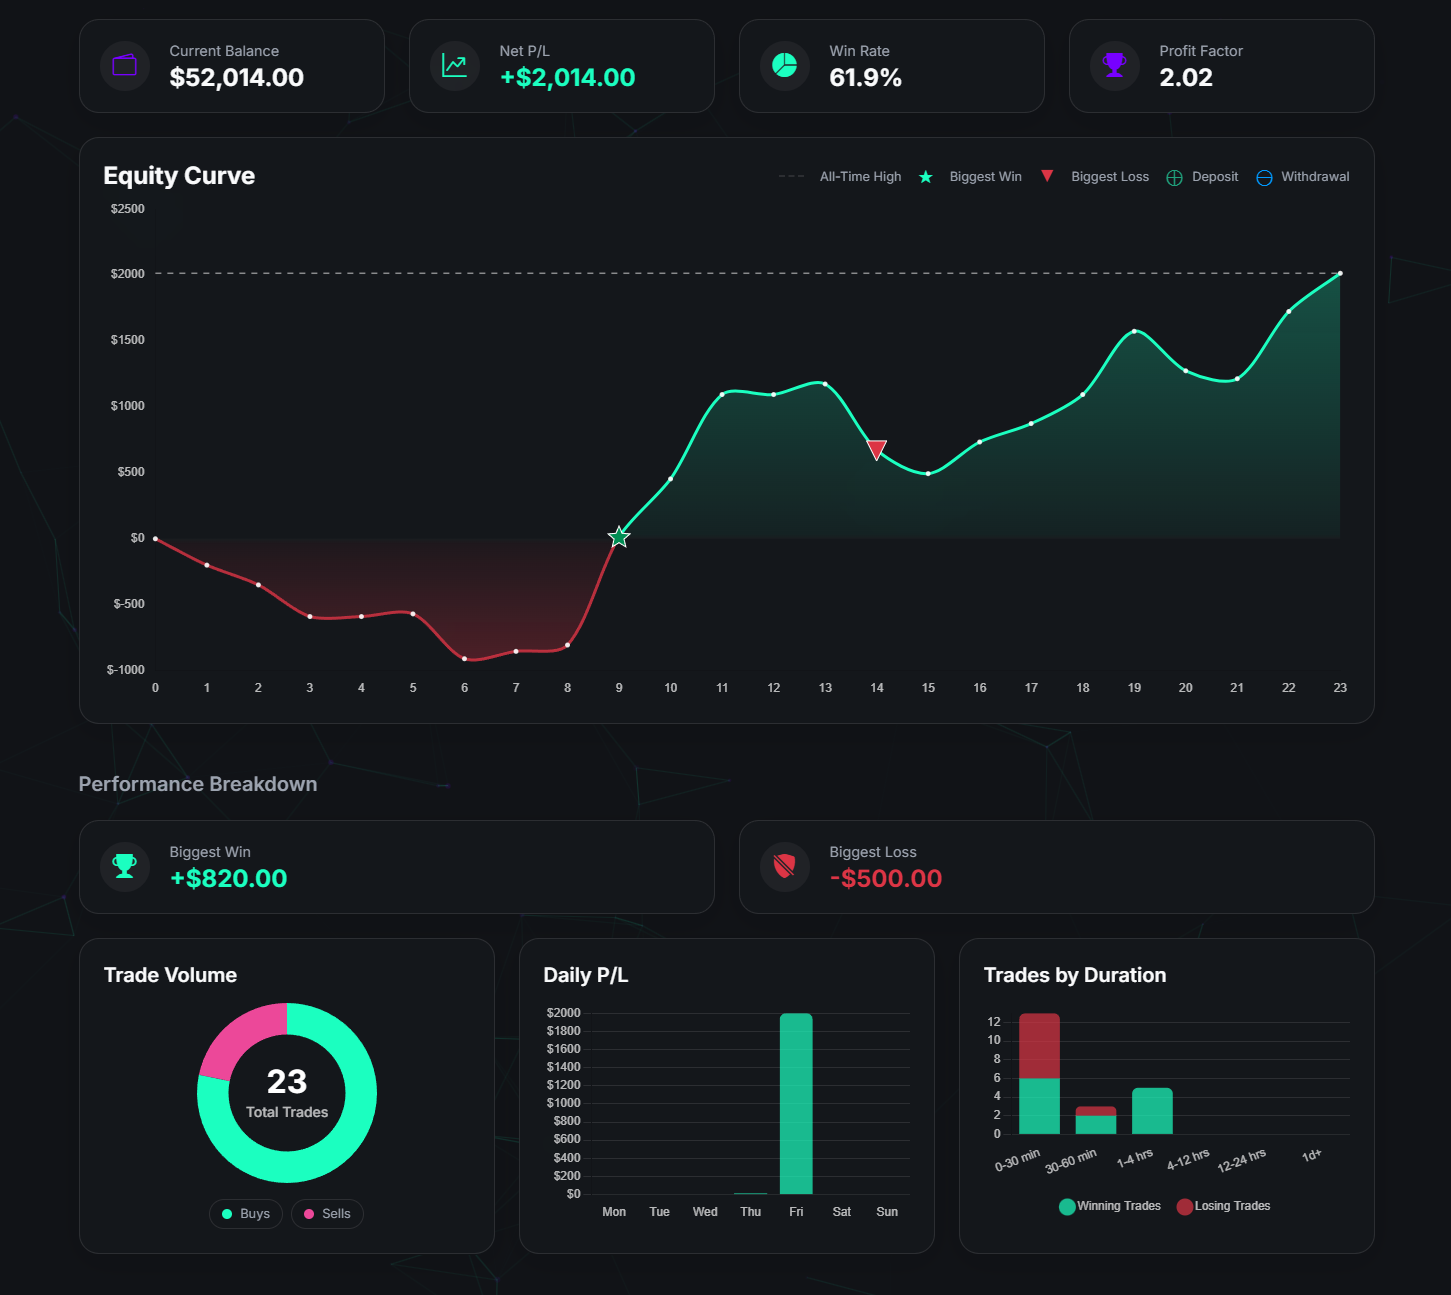The height and width of the screenshot is (1295, 1451).
Task: Toggle the Sells legend under Trade Volume
Action: pos(327,1213)
